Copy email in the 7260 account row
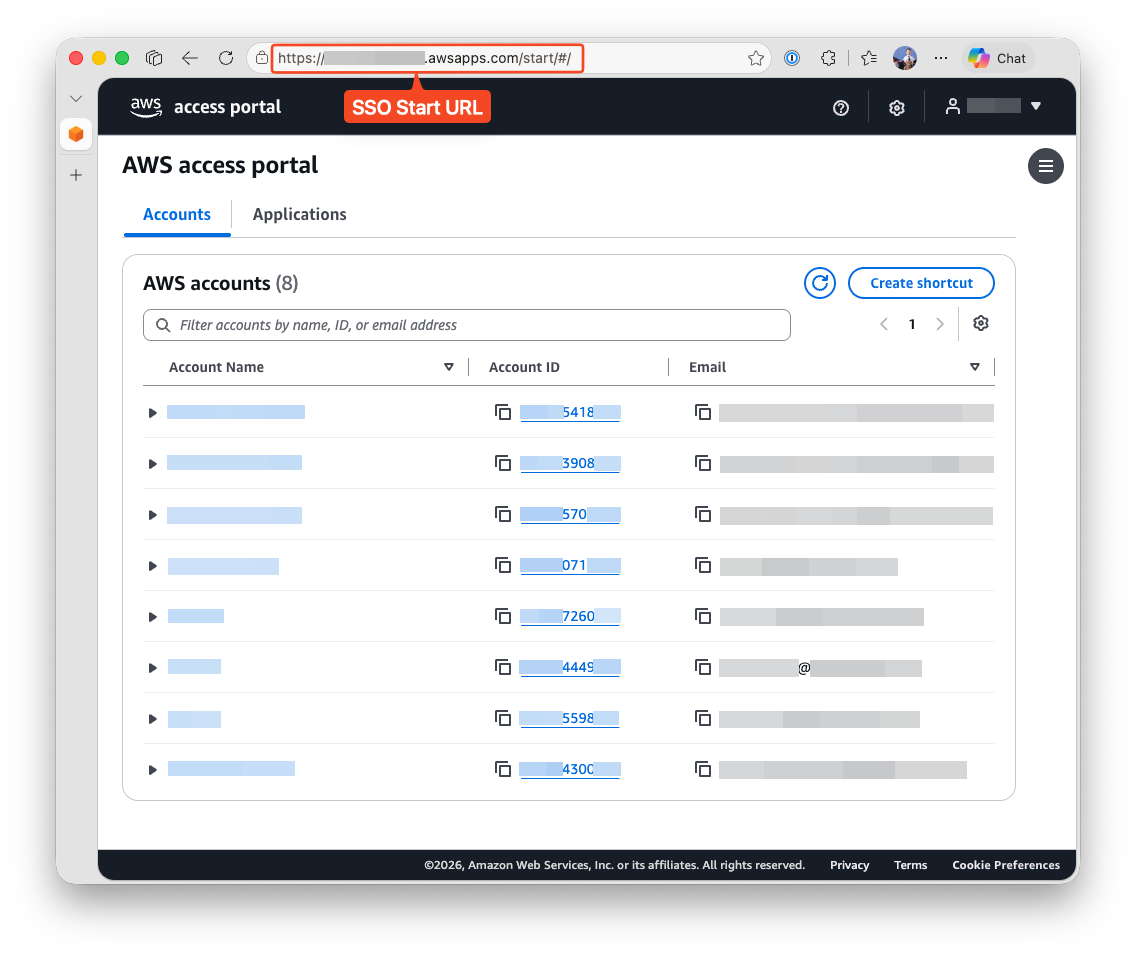Screen dimensions: 1136x958 click(703, 617)
